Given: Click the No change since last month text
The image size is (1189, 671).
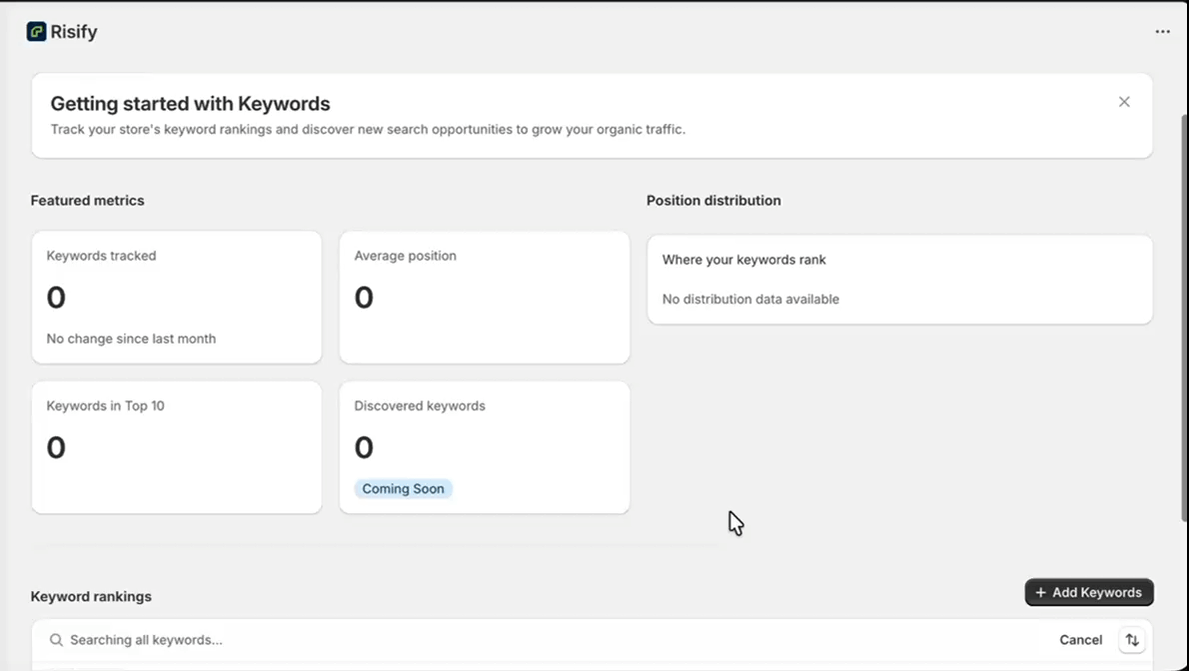Looking at the screenshot, I should (x=131, y=339).
